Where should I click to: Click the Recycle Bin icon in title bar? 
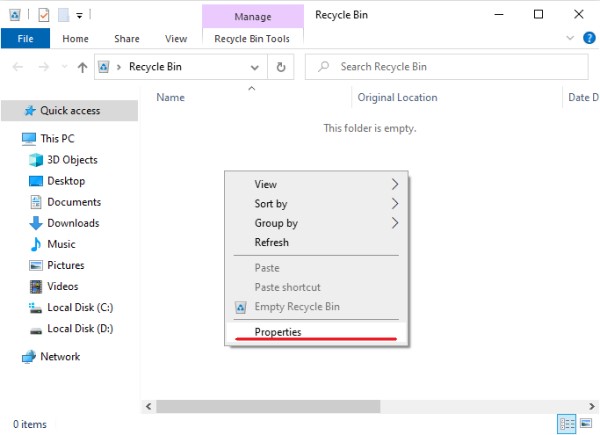15,15
